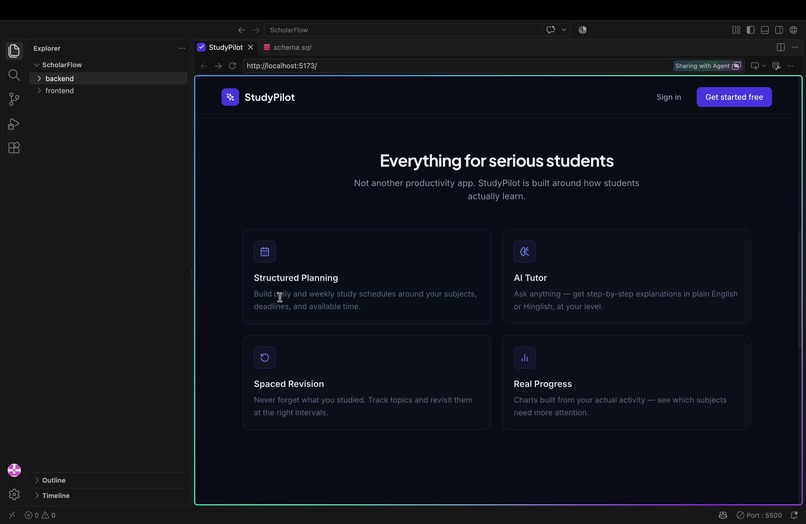Image resolution: width=806 pixels, height=524 pixels.
Task: Click the Spaced Revision refresh icon
Action: tap(265, 357)
